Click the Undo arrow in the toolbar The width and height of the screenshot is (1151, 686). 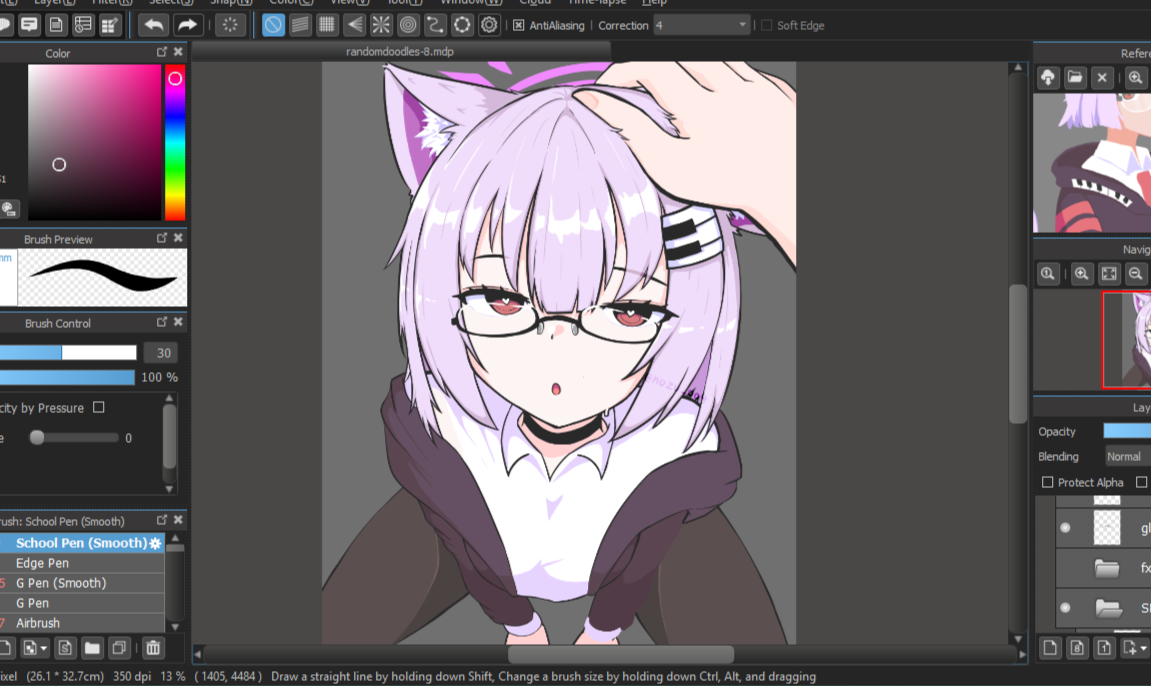[154, 25]
